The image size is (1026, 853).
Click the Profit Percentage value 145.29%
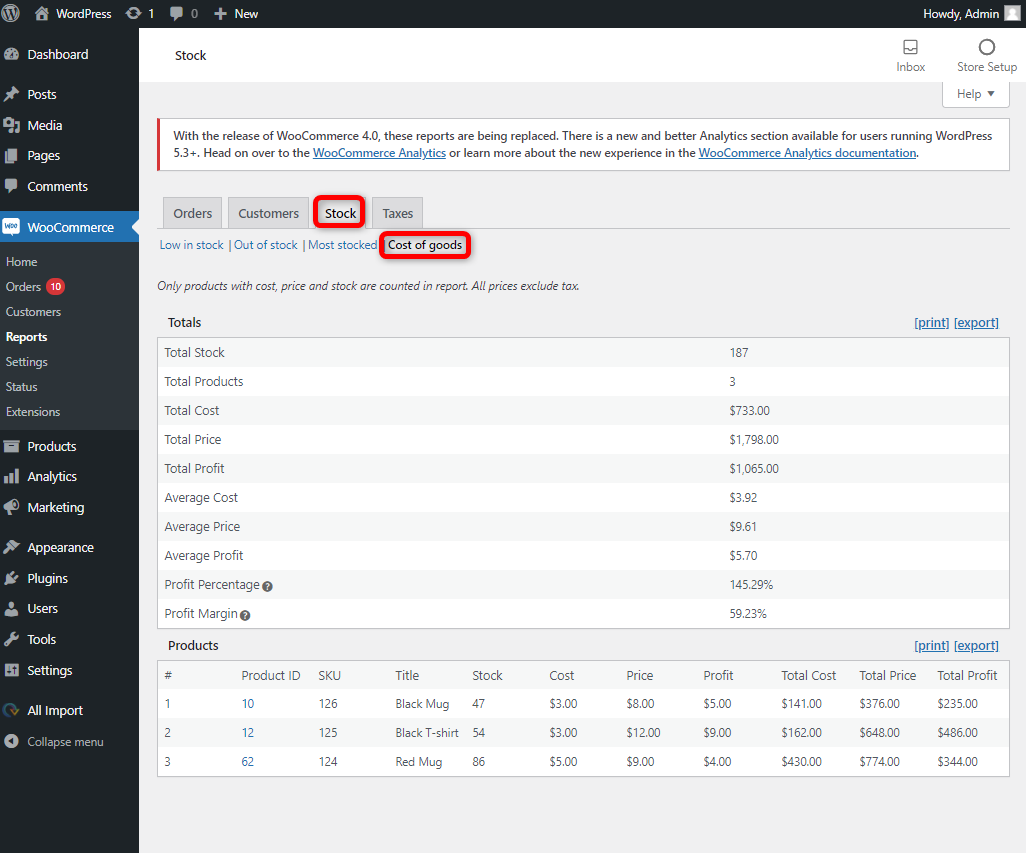751,584
